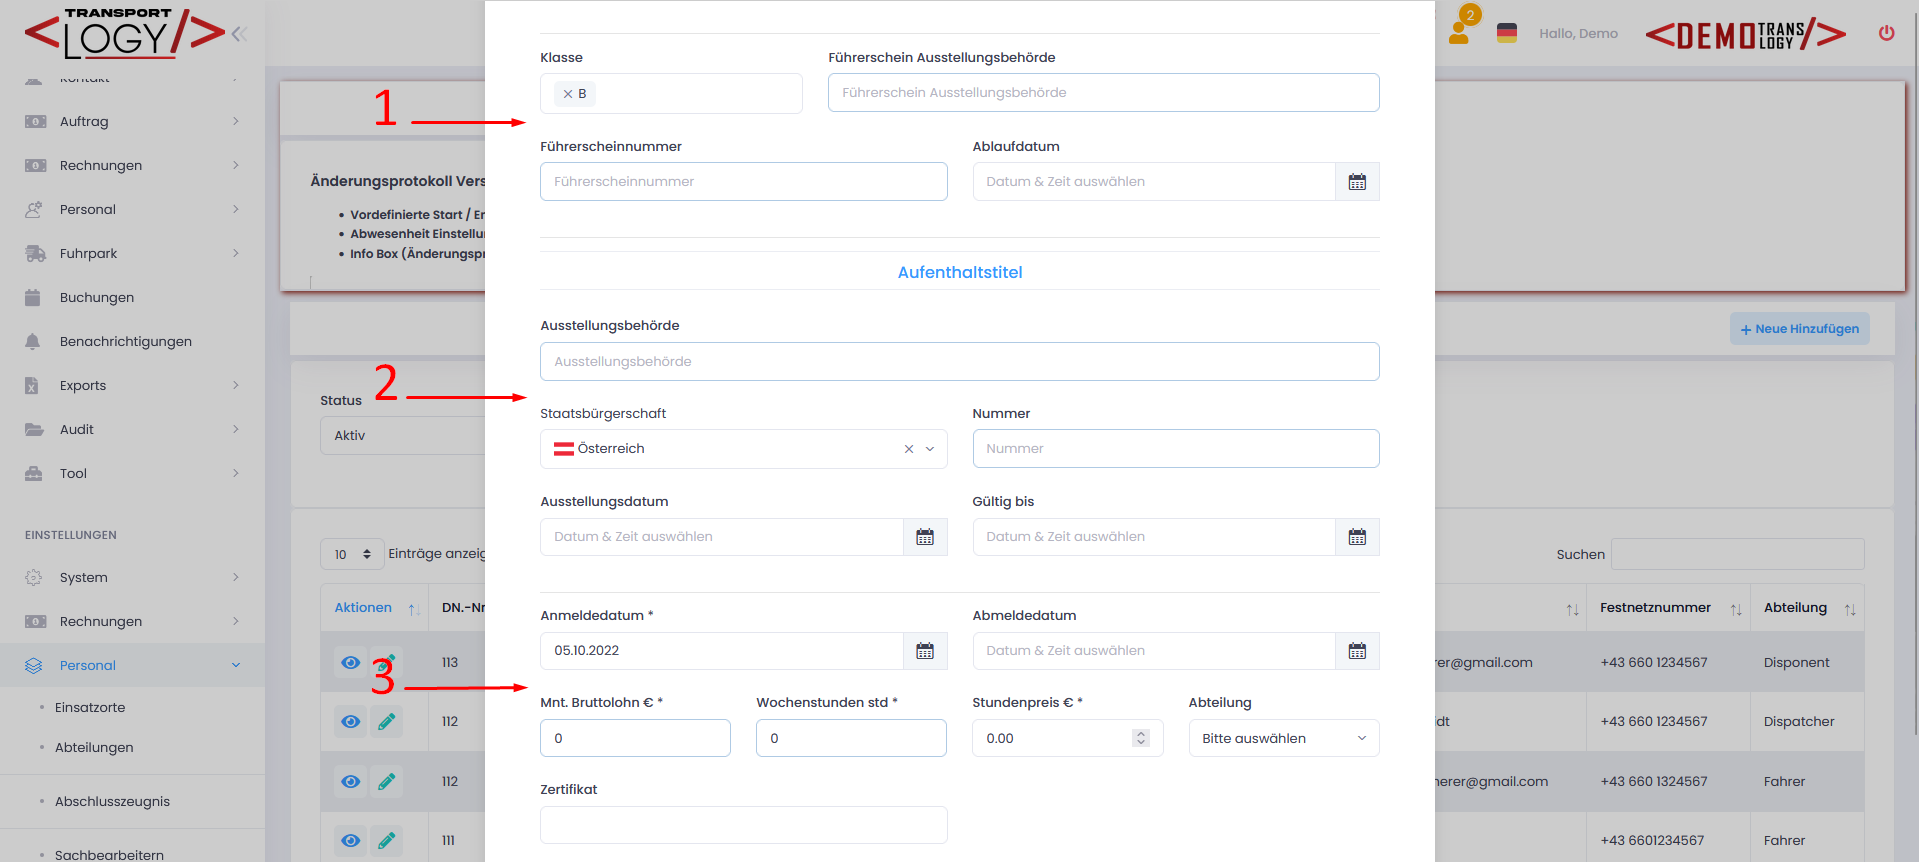Viewport: 1919px width, 862px height.
Task: Click eye icon for employee 111
Action: [350, 840]
